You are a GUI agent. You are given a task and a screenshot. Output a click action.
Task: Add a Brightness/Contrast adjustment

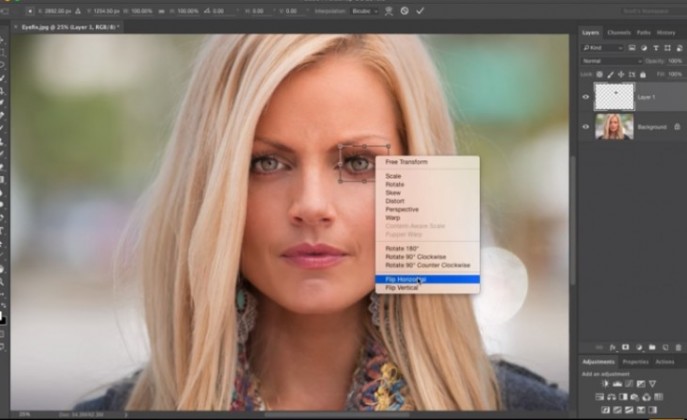pyautogui.click(x=605, y=384)
